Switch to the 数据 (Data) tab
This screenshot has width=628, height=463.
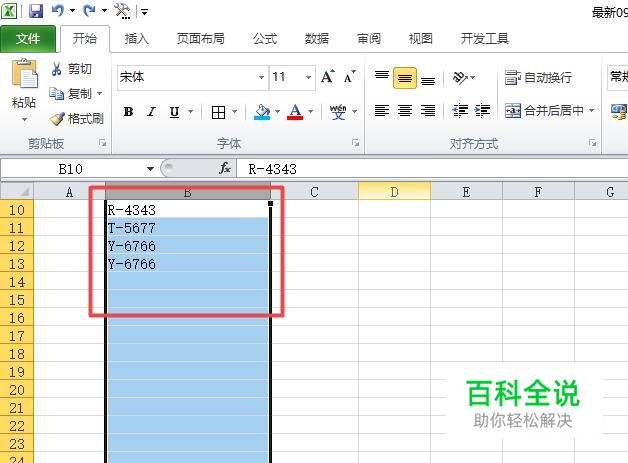pos(316,38)
